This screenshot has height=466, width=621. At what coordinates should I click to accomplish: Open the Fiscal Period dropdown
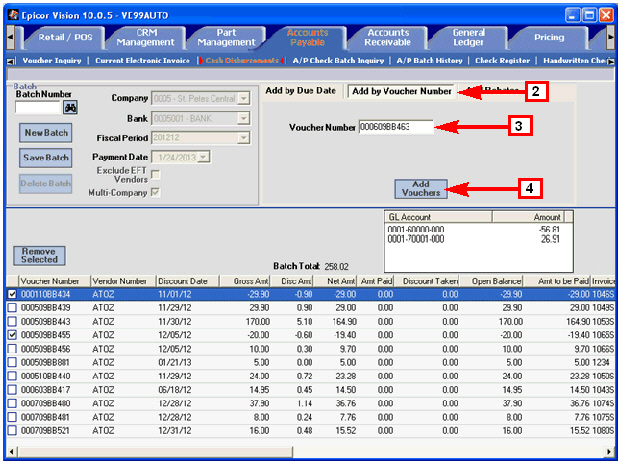coord(244,138)
